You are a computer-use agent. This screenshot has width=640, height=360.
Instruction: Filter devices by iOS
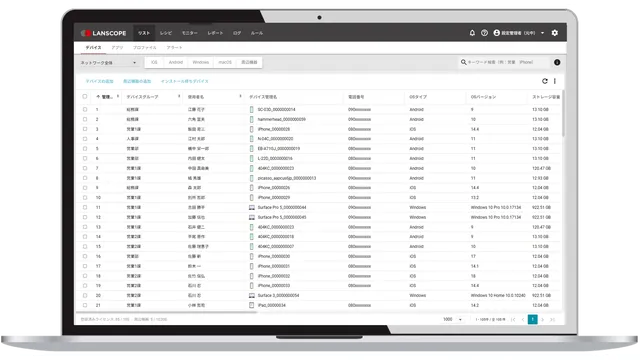point(154,62)
